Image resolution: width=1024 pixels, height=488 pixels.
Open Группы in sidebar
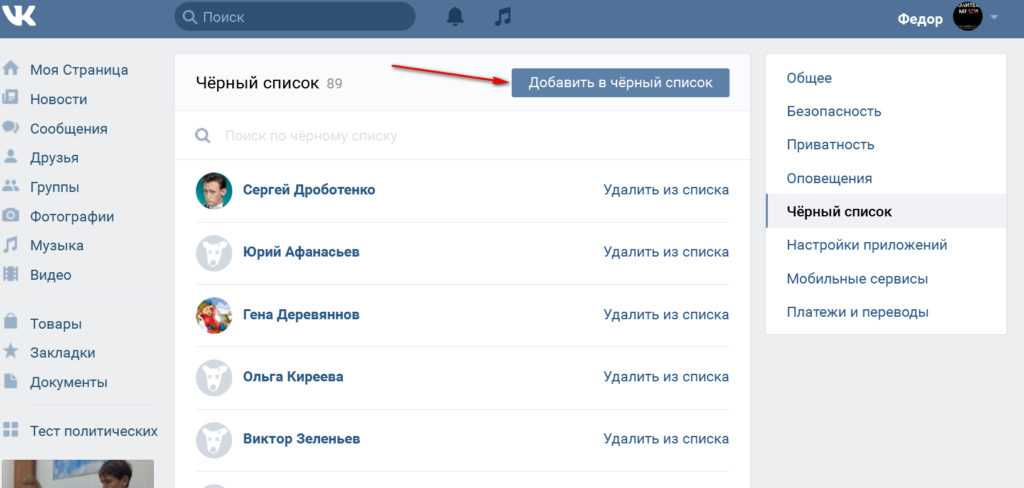[x=54, y=187]
